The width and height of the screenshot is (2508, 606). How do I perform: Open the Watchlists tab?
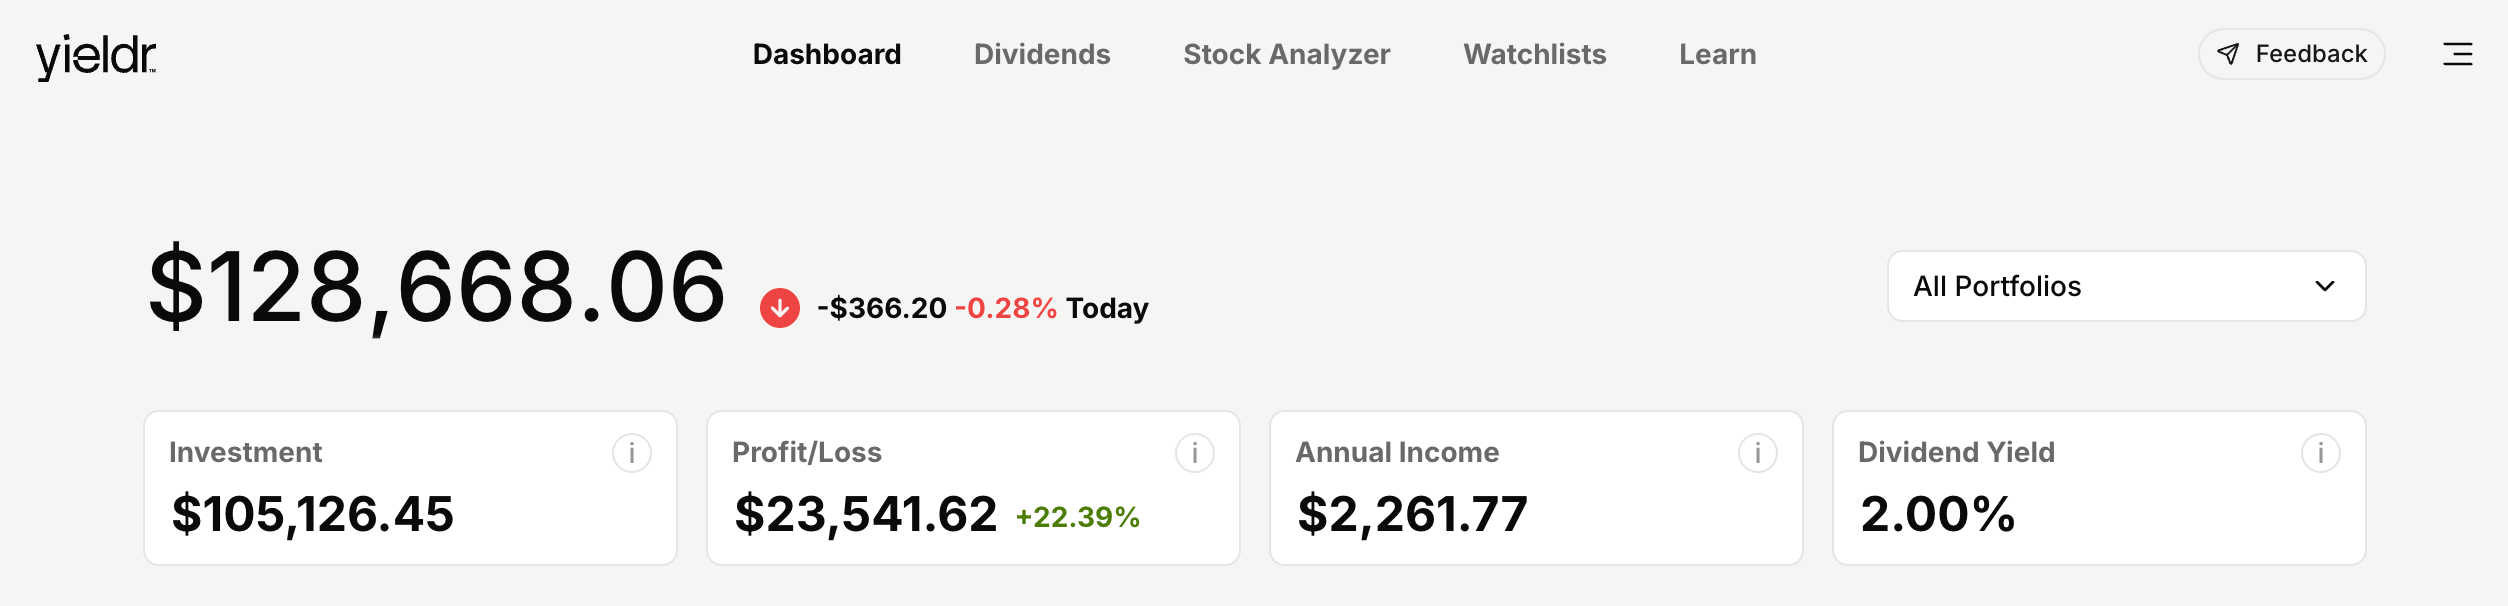1535,54
